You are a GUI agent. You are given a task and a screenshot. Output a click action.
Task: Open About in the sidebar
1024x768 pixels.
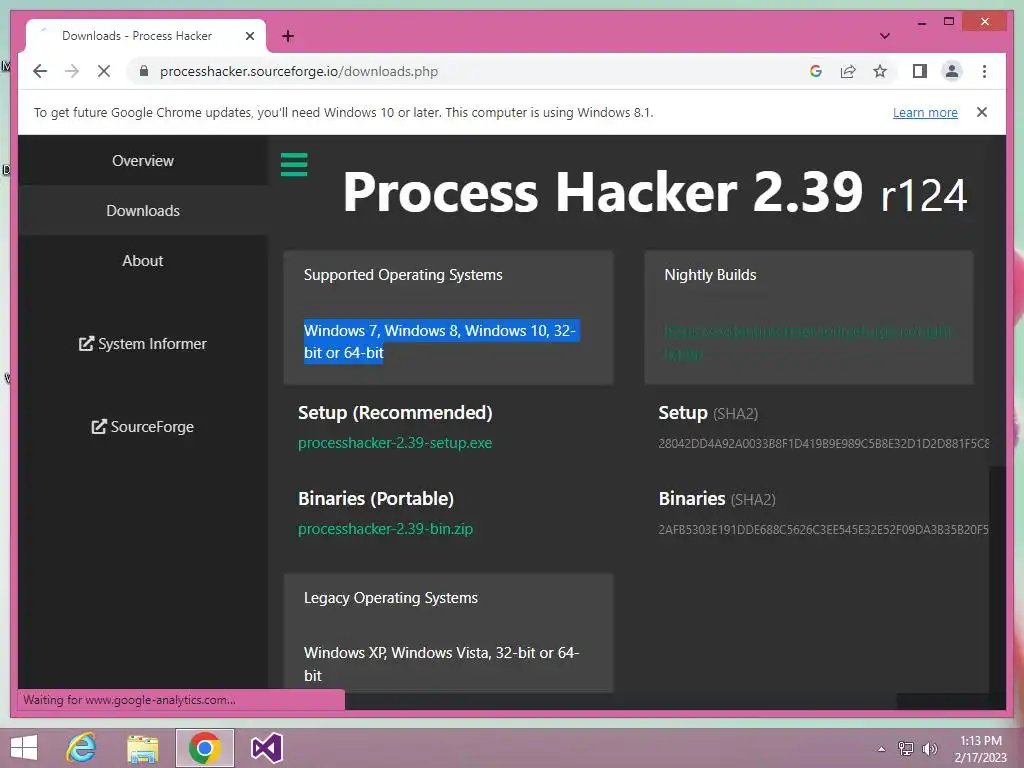(x=142, y=261)
